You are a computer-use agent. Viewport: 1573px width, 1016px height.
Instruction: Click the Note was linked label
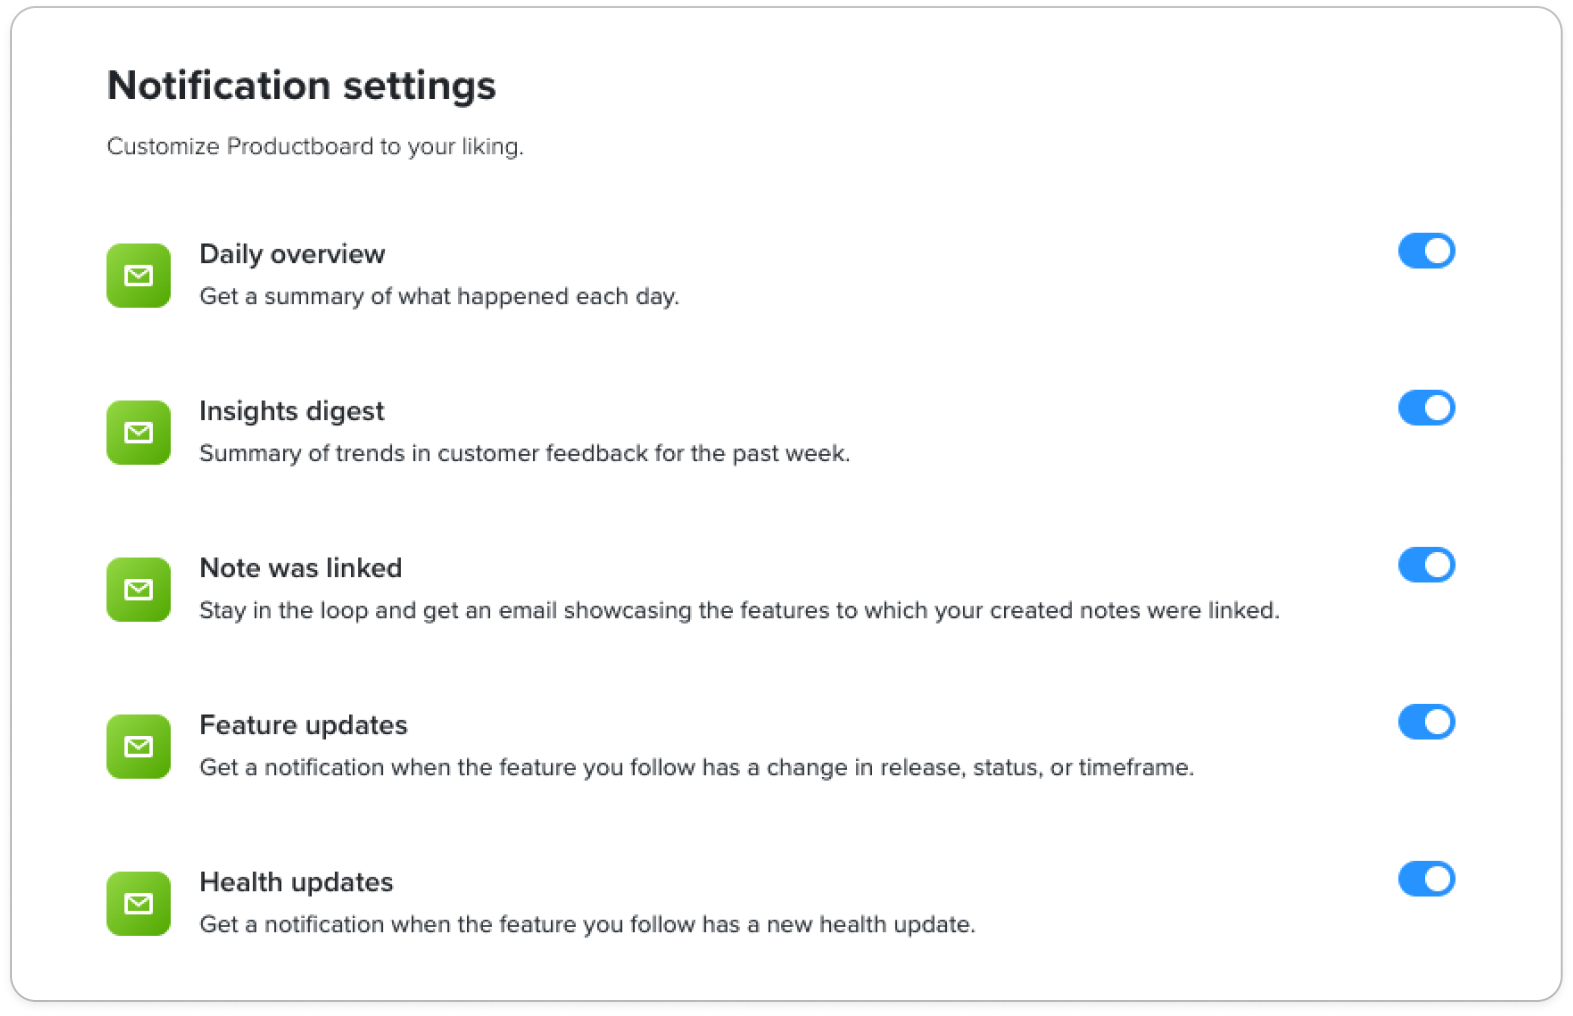click(300, 568)
